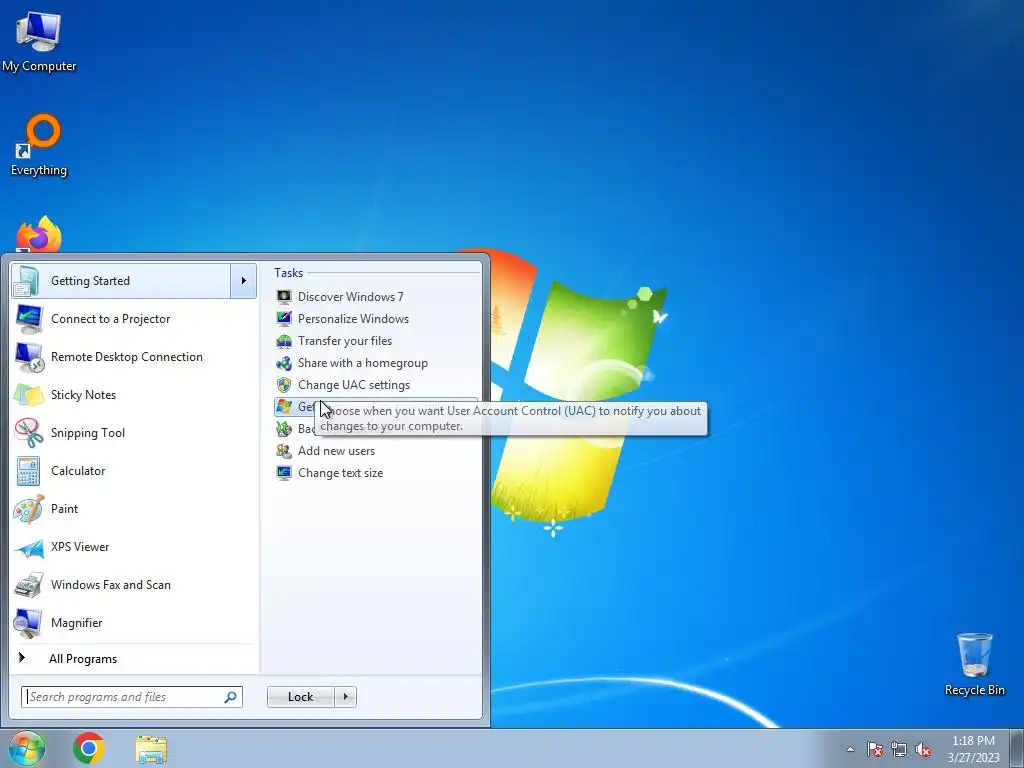Image resolution: width=1024 pixels, height=768 pixels.
Task: Launch Remote Desktop Connection
Action: click(x=134, y=357)
